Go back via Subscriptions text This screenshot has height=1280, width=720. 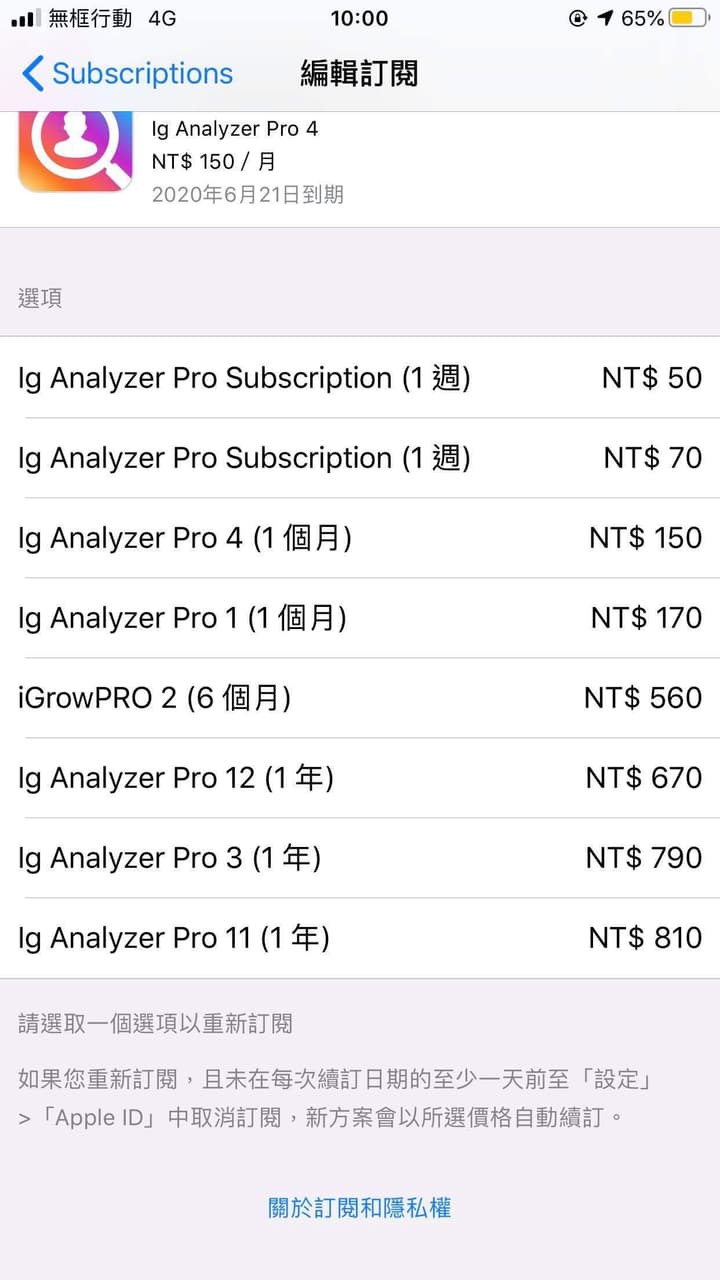click(x=142, y=73)
